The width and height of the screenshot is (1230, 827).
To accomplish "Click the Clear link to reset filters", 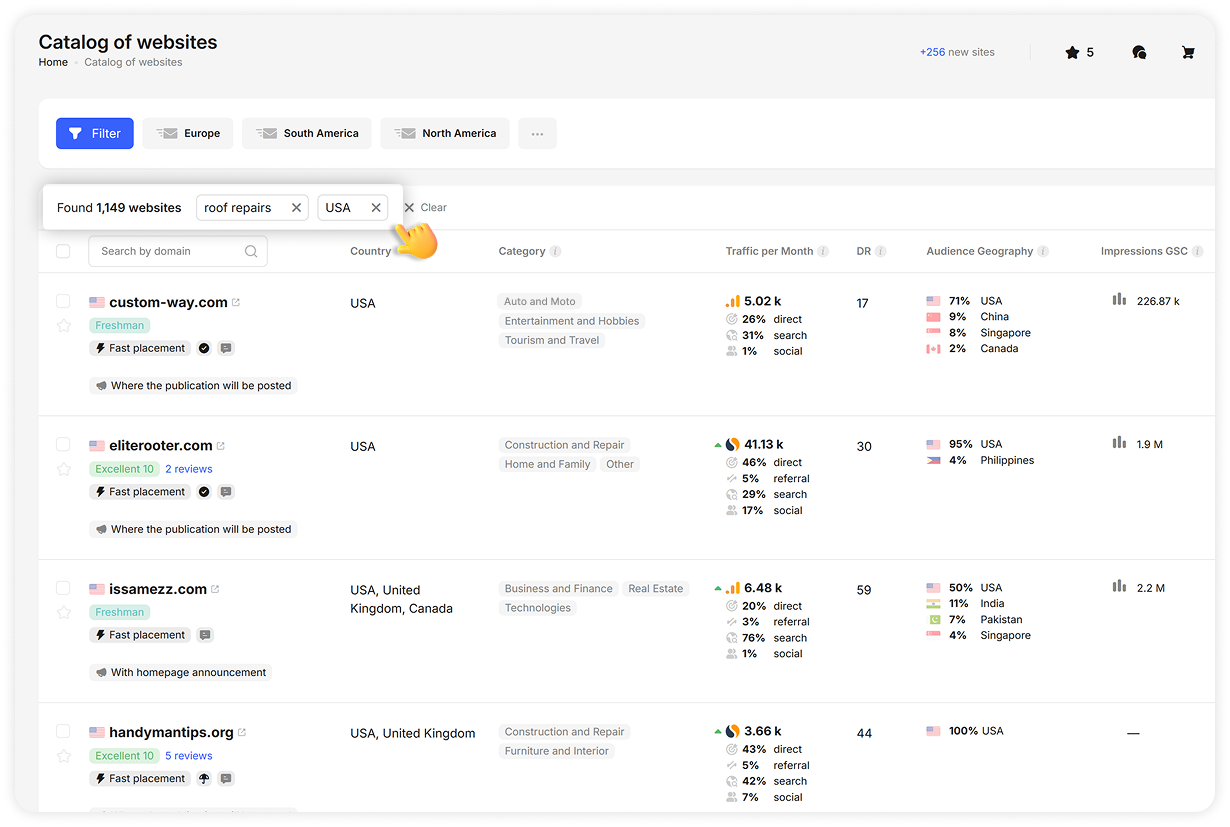I will coord(434,207).
